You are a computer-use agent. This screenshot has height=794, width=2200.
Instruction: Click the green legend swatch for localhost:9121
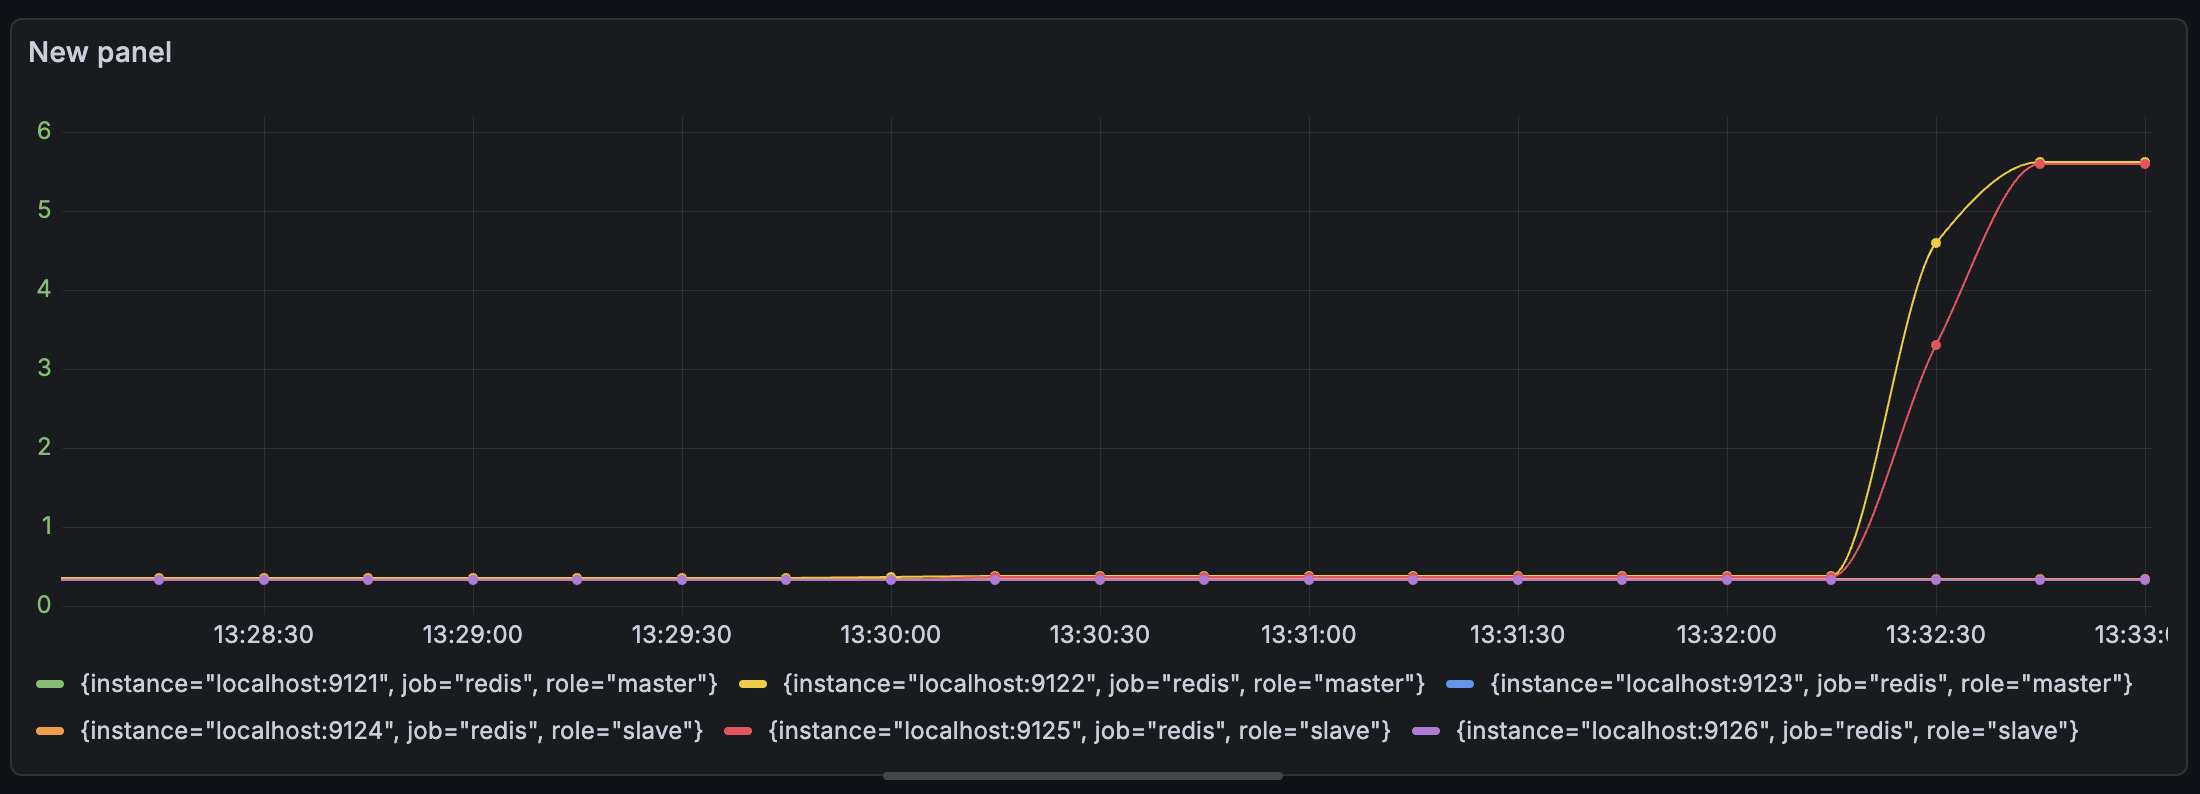pyautogui.click(x=50, y=684)
